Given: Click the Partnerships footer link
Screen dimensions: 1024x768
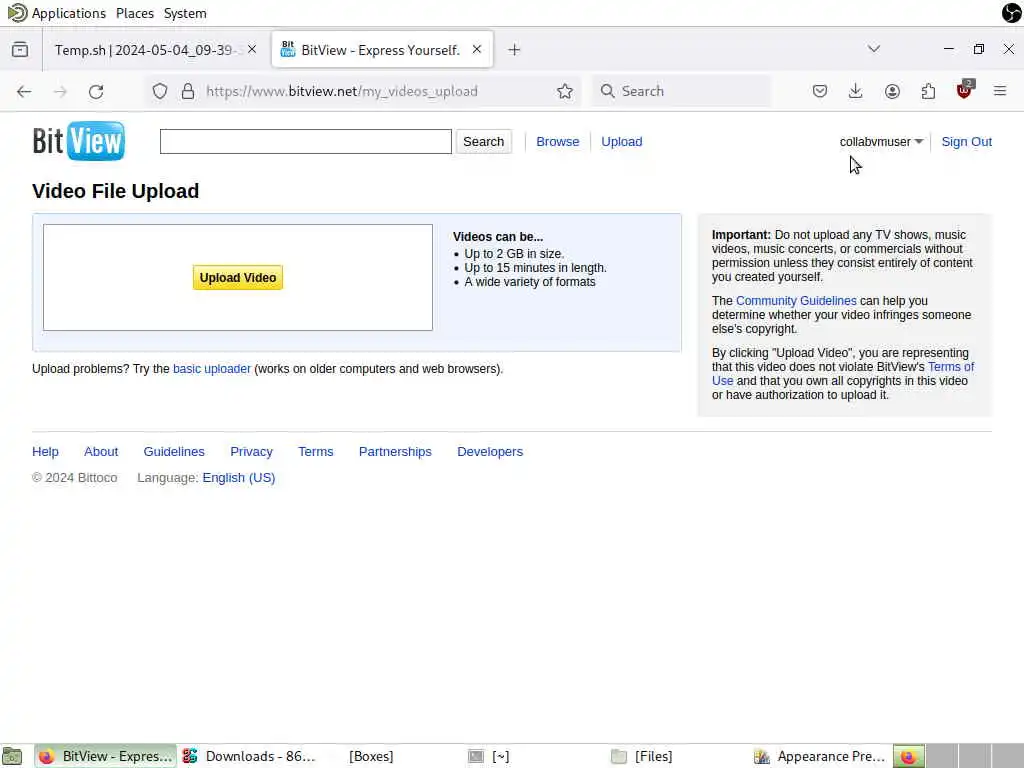Looking at the screenshot, I should click(x=395, y=452).
